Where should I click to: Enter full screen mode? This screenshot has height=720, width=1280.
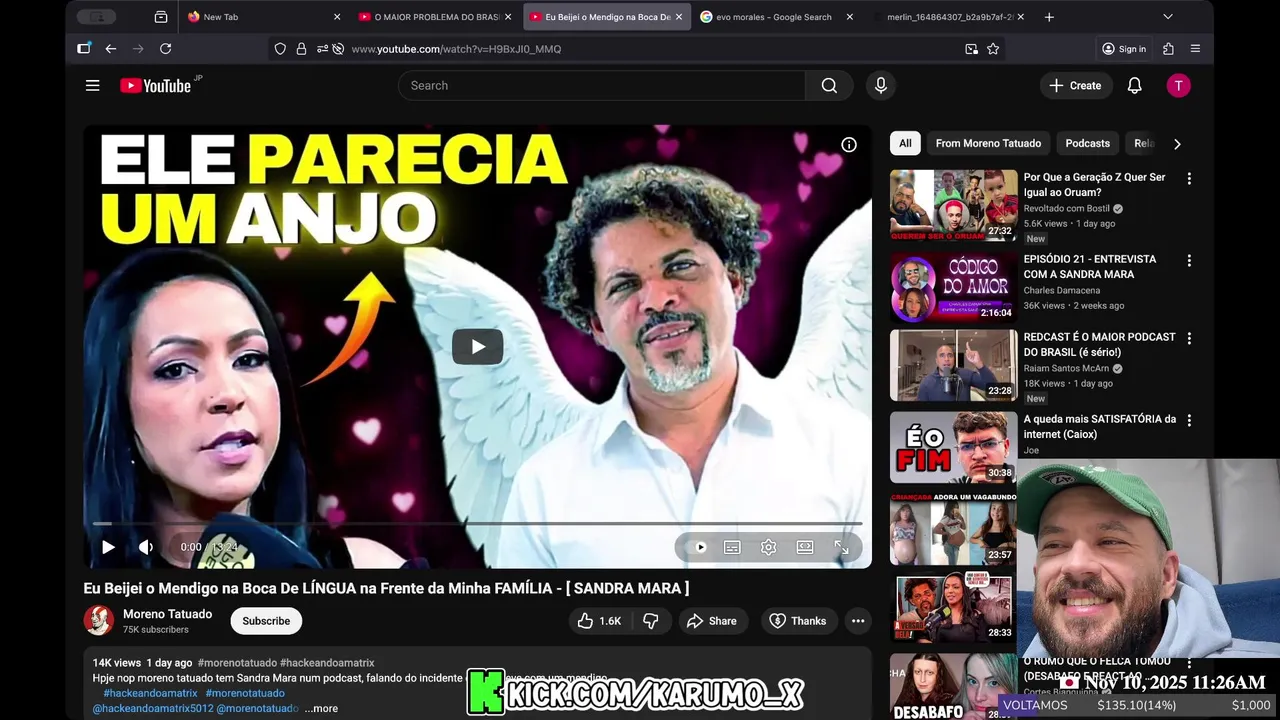[841, 547]
